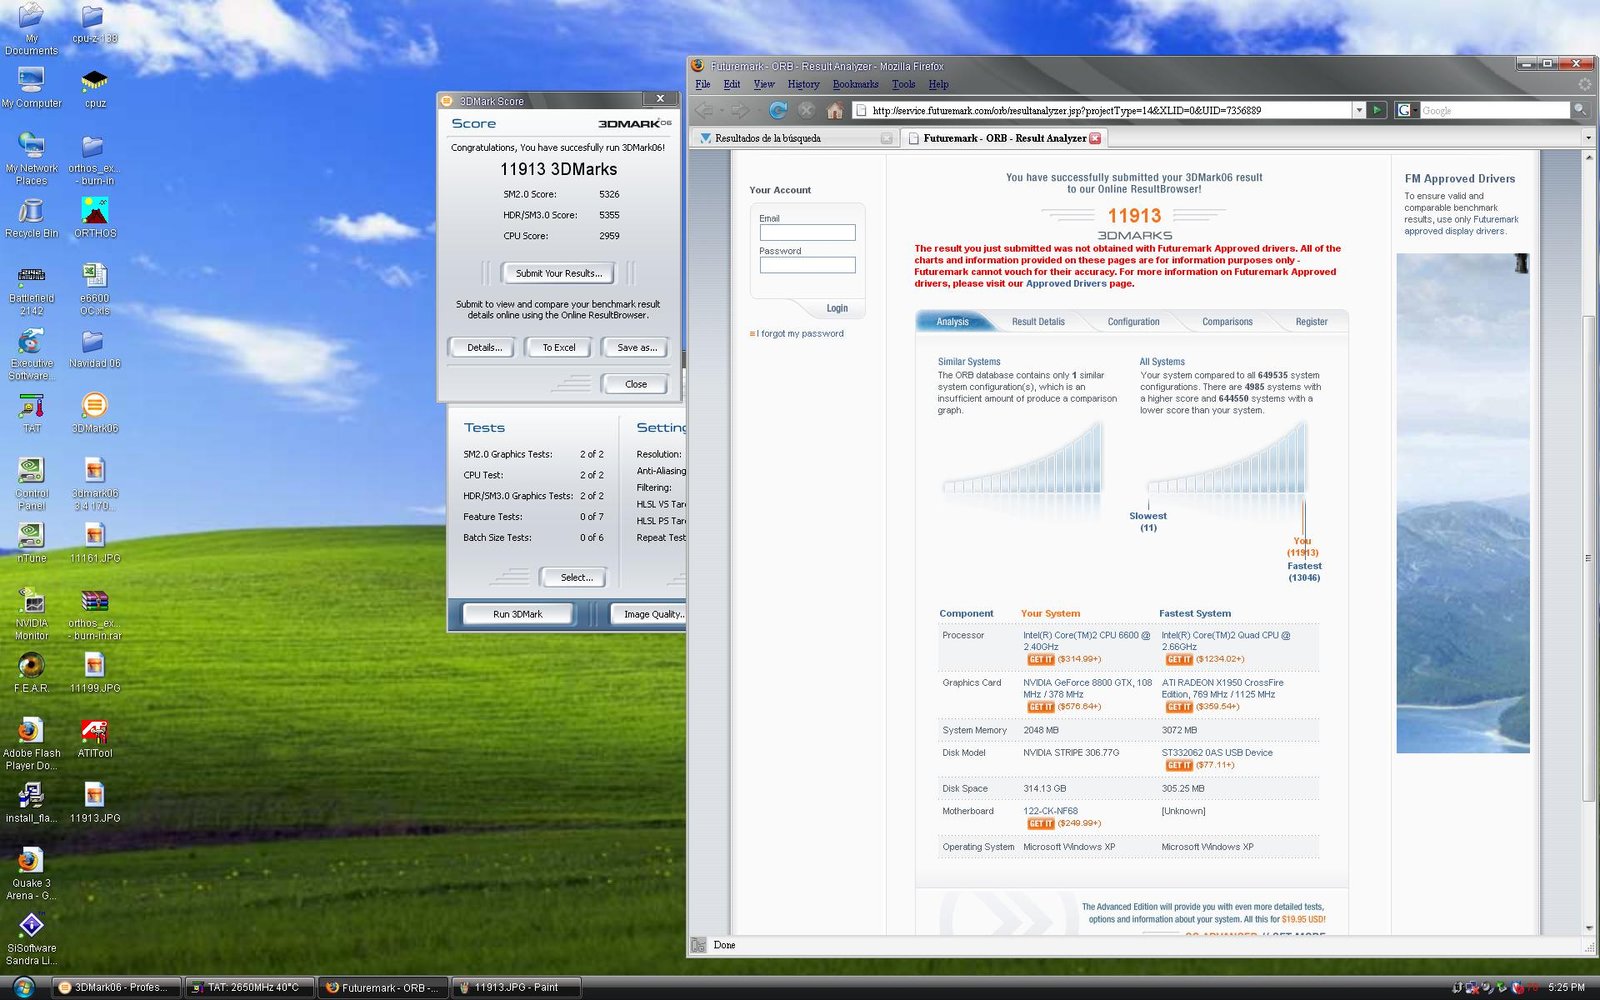The height and width of the screenshot is (1000, 1600).
Task: Click Close in the 3DMark Score window
Action: point(636,384)
